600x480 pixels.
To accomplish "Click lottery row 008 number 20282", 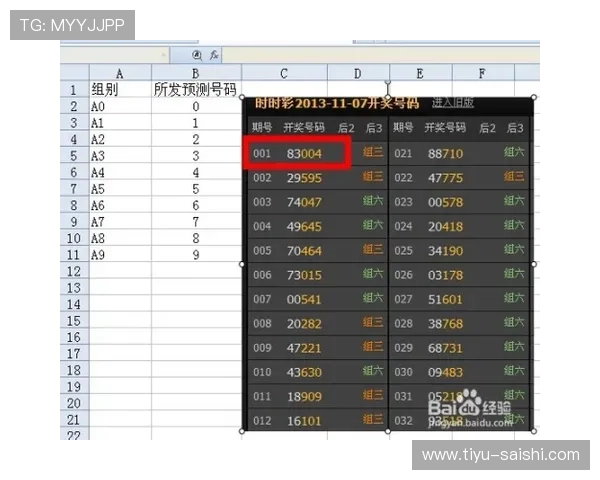I will coord(304,324).
